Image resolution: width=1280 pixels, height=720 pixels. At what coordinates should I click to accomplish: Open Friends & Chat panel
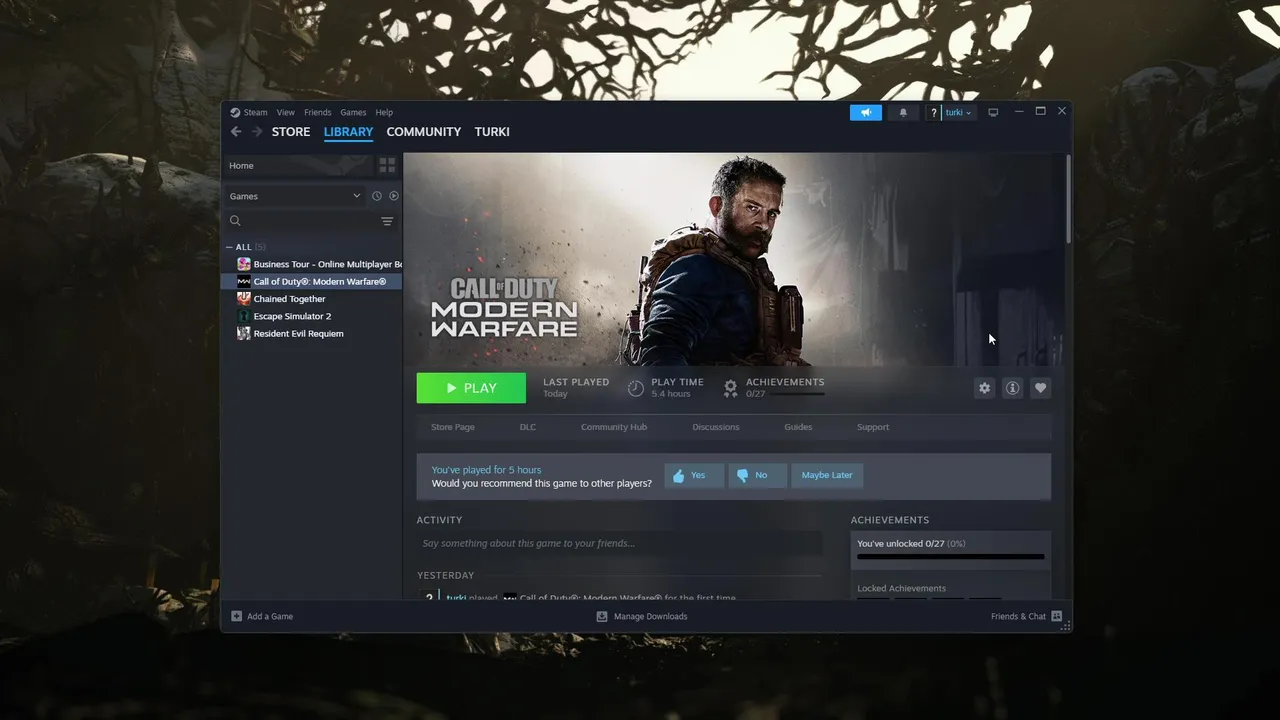1026,616
